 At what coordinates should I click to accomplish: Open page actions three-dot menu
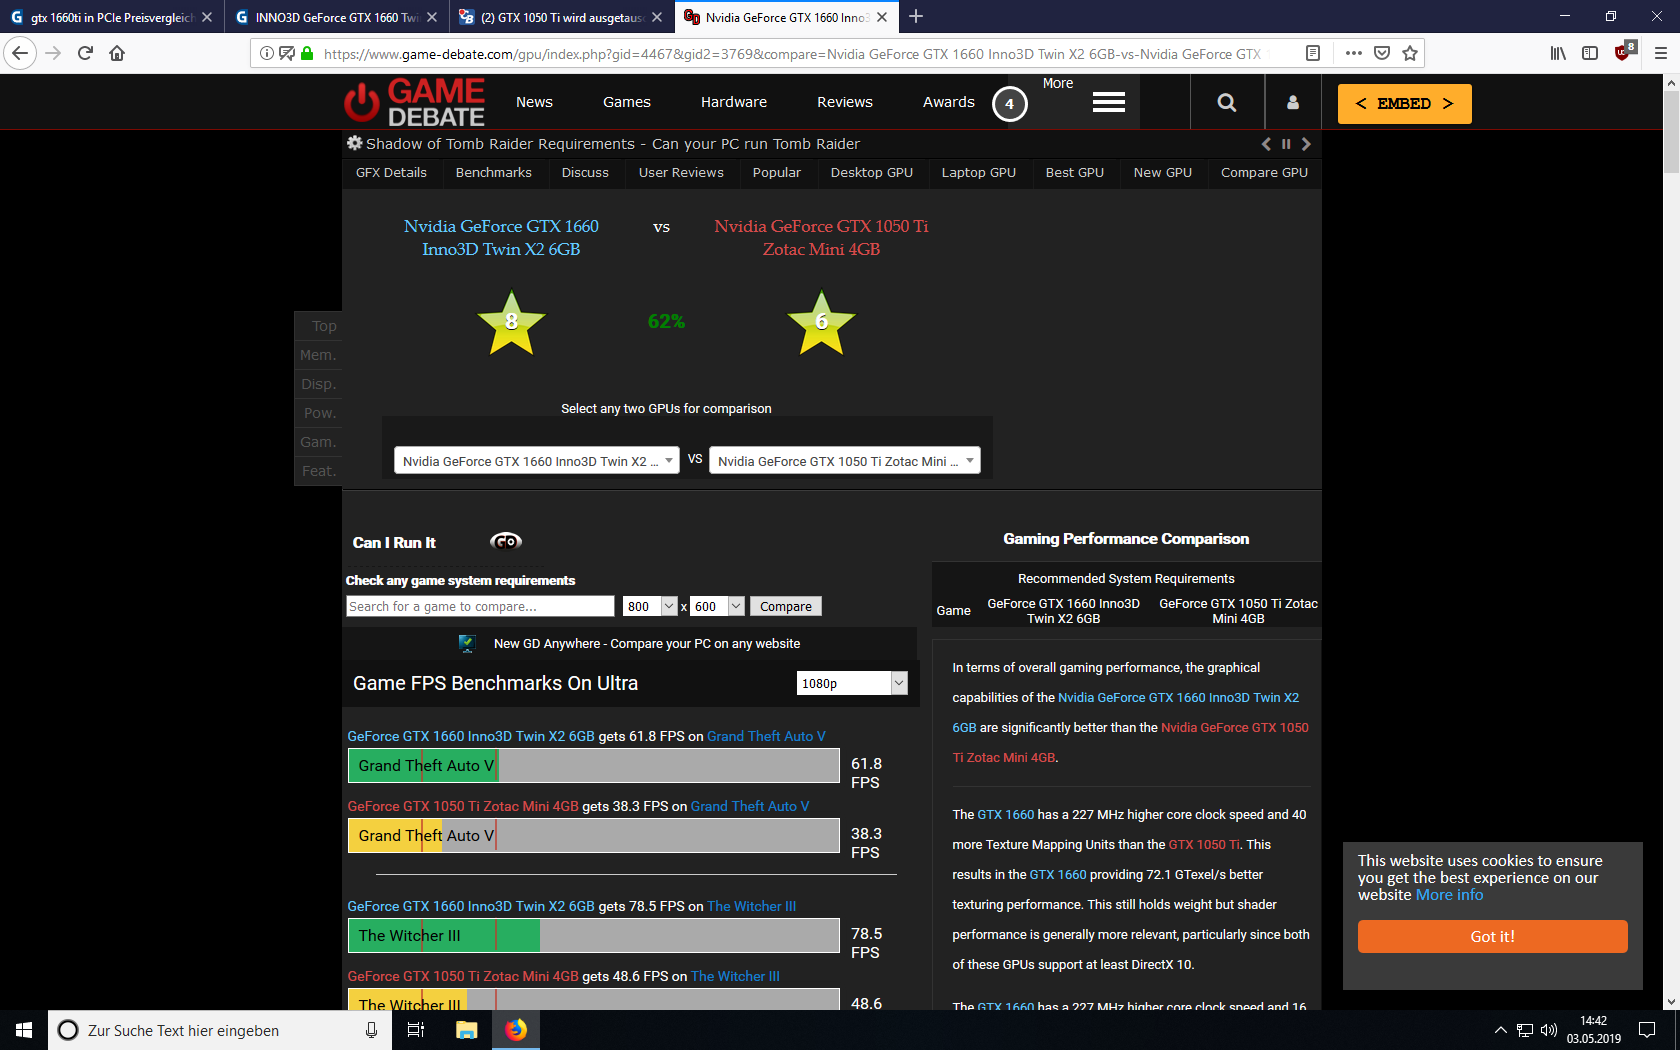point(1353,53)
